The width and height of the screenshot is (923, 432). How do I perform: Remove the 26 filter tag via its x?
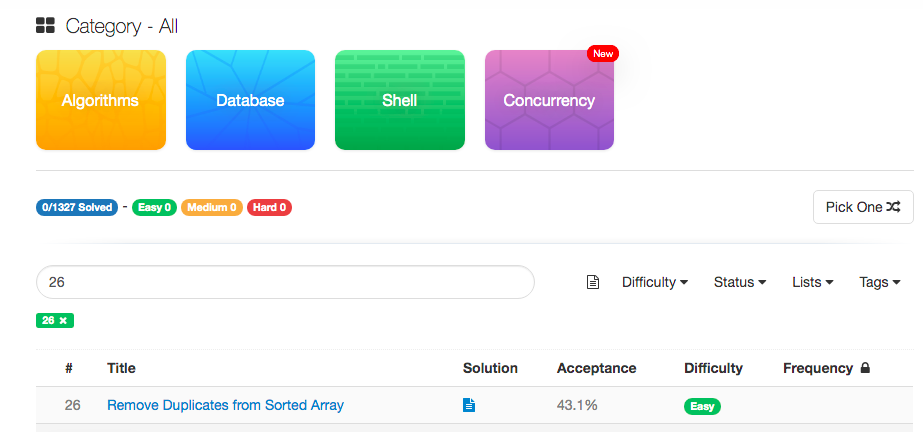coord(63,321)
